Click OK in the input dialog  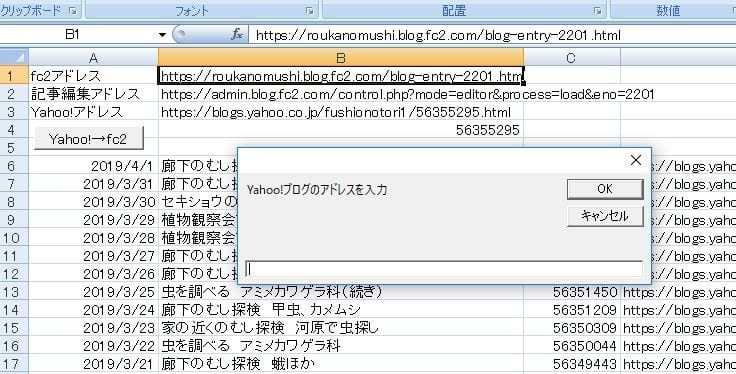605,189
